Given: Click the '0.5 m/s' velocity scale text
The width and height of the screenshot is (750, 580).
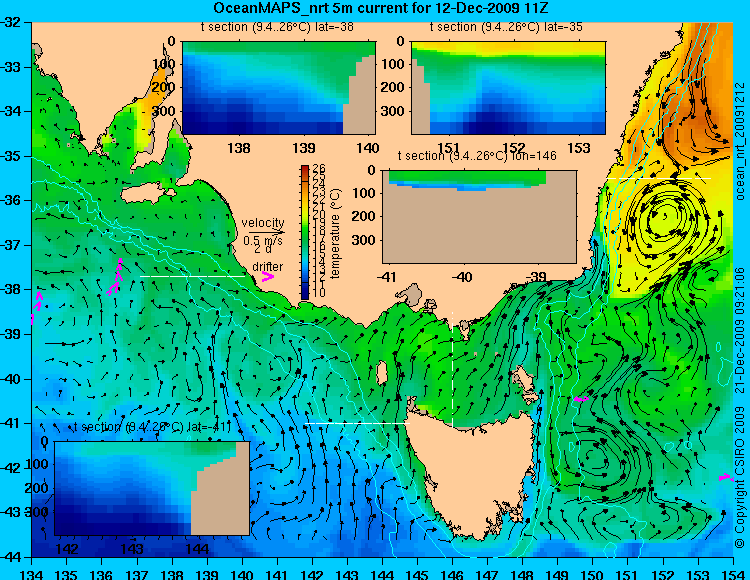Looking at the screenshot, I should point(263,240).
